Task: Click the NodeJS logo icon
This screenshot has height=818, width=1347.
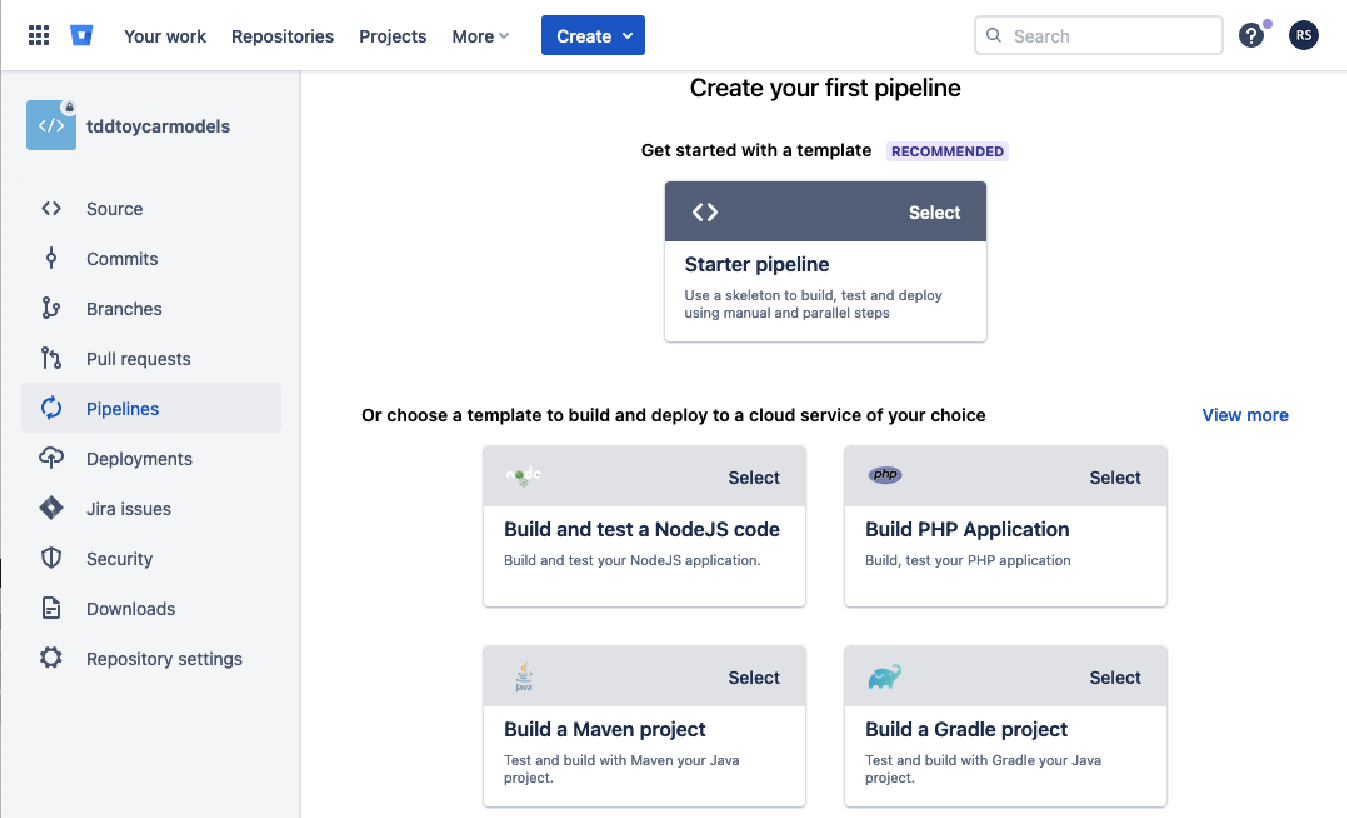Action: coord(523,476)
